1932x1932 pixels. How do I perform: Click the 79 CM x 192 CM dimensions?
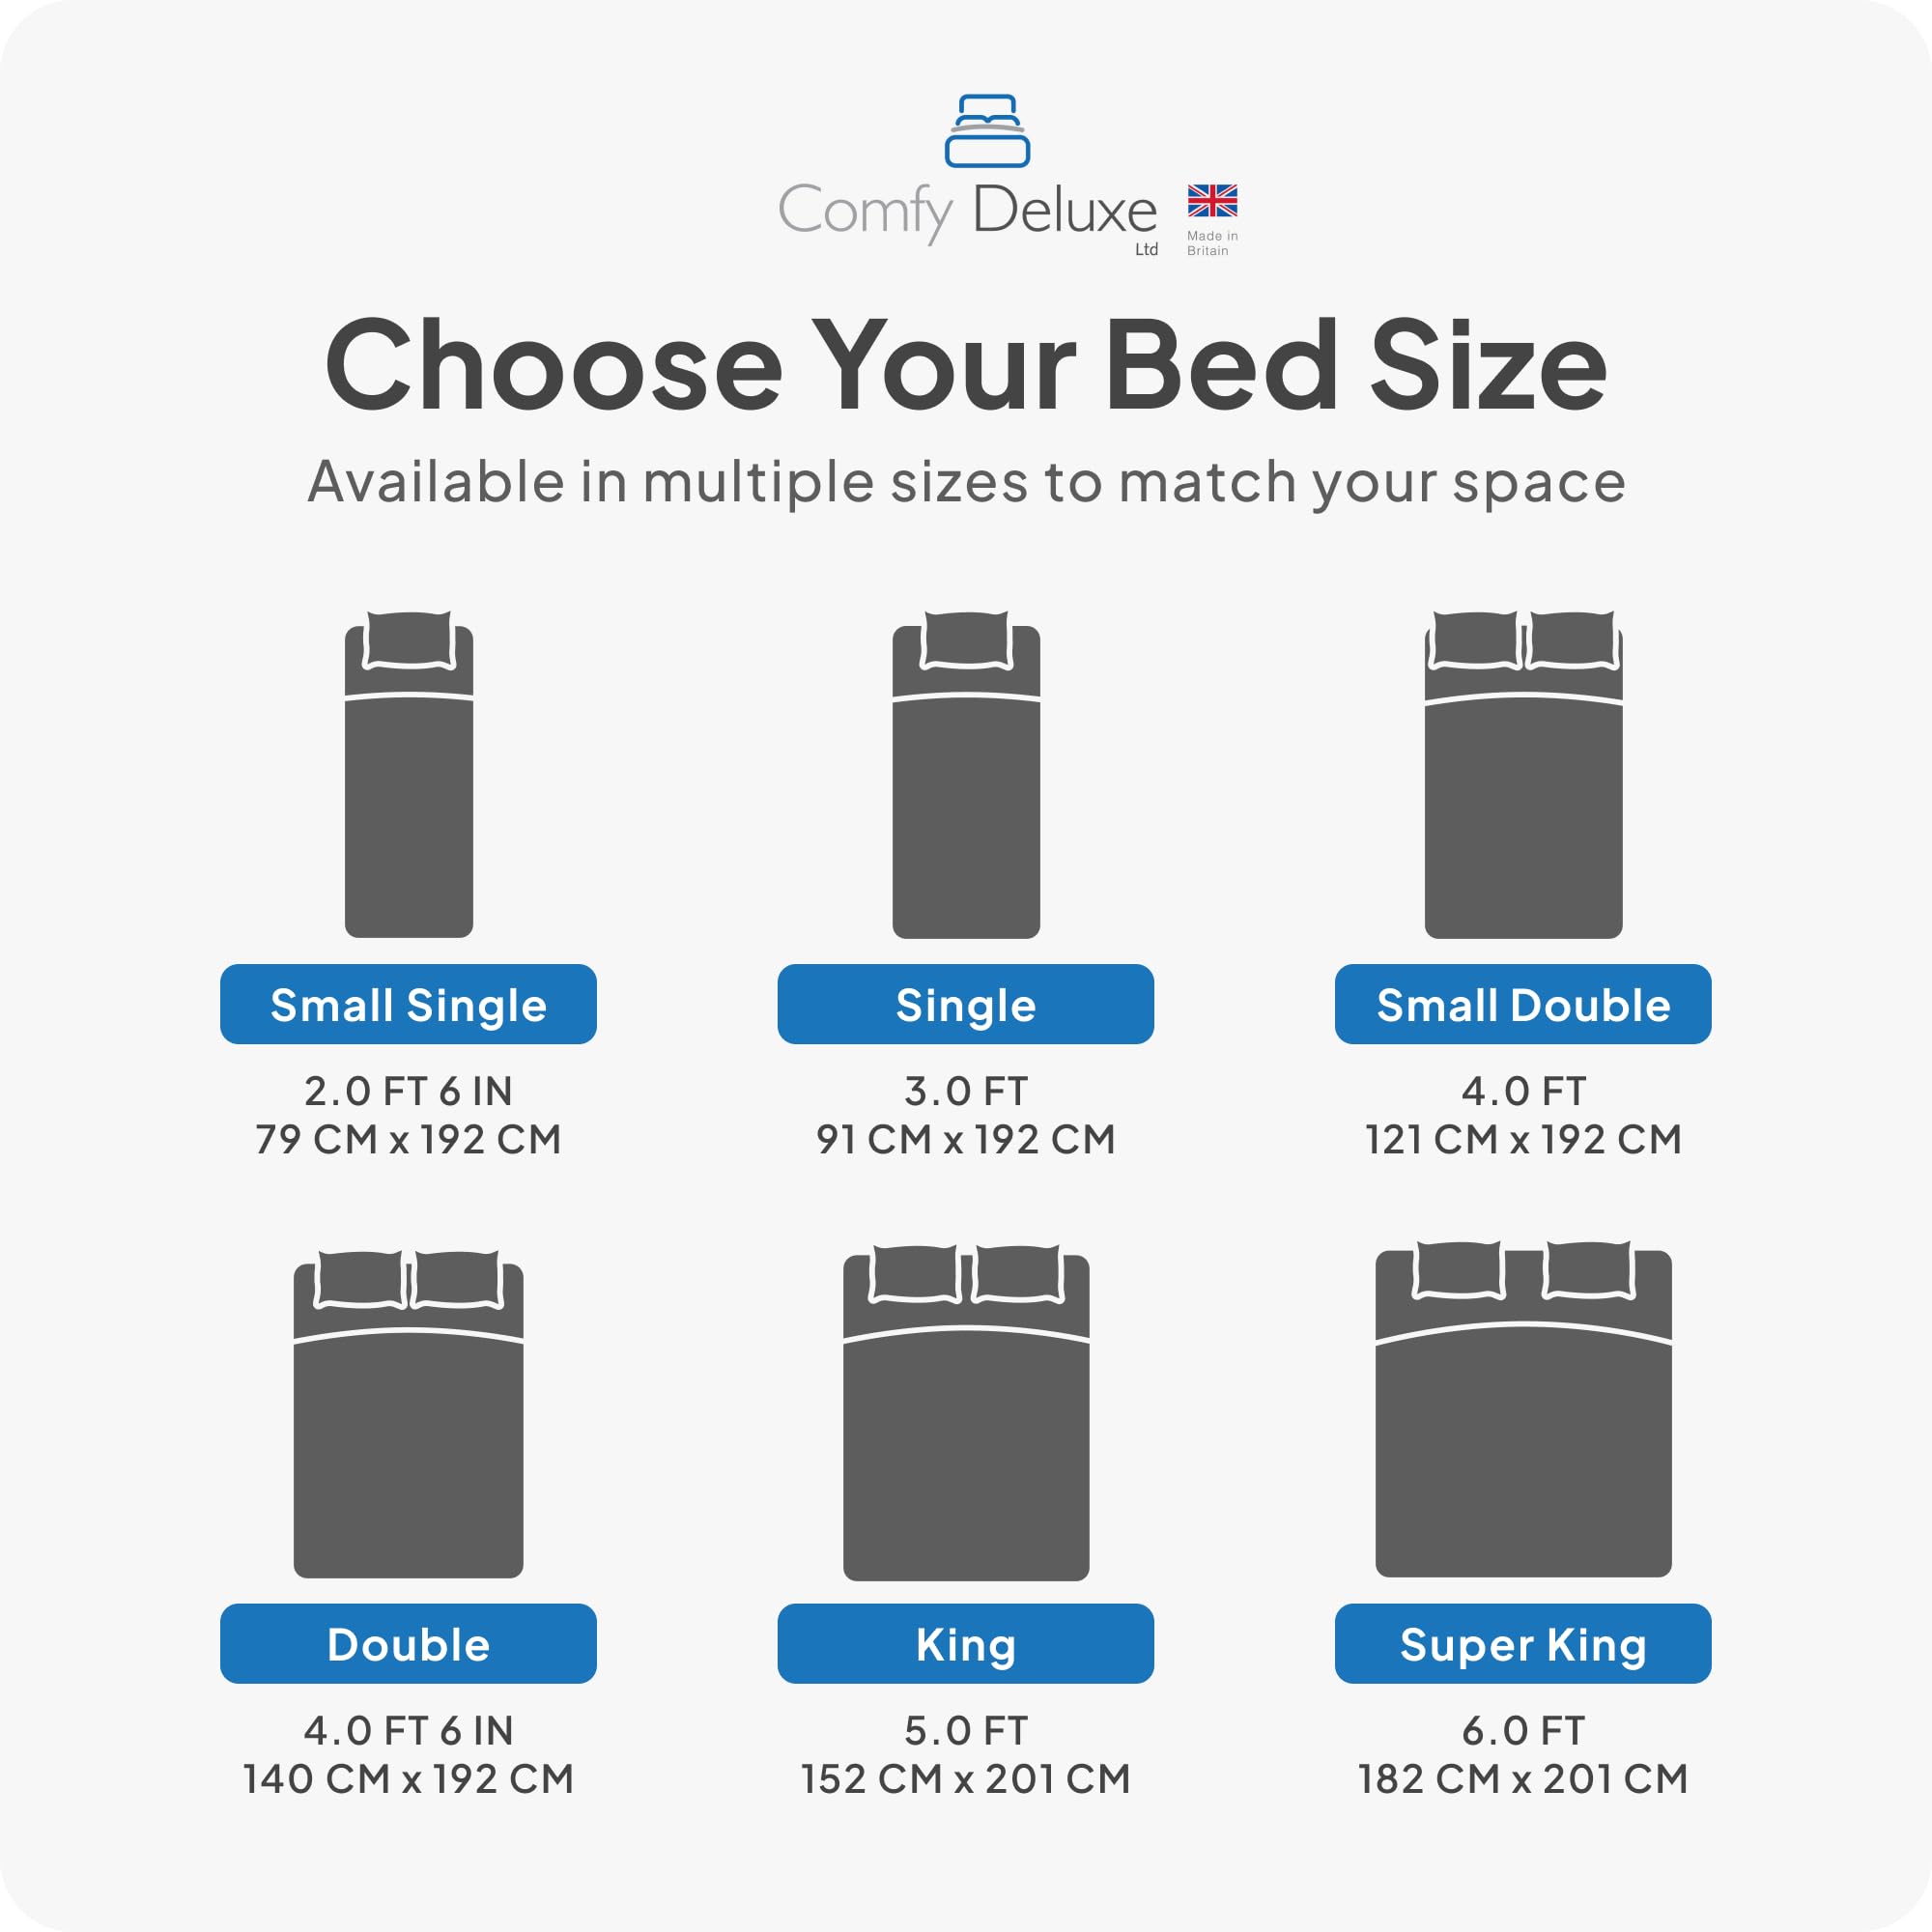408,1139
